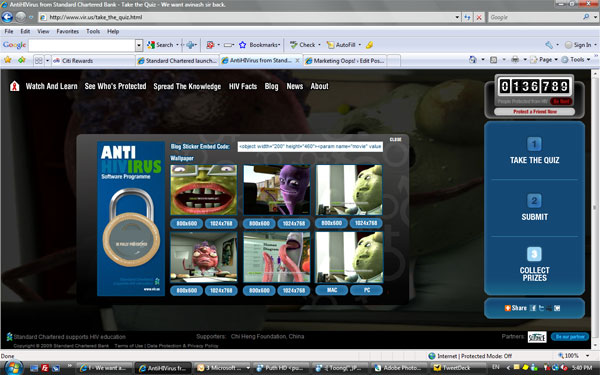Click the About nav link

tap(320, 86)
